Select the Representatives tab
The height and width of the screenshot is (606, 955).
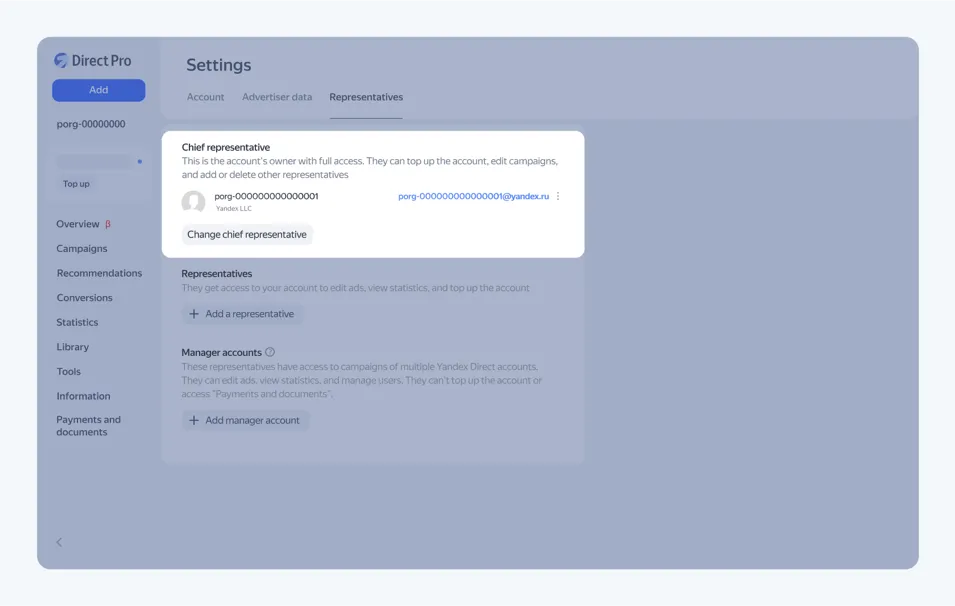[366, 97]
